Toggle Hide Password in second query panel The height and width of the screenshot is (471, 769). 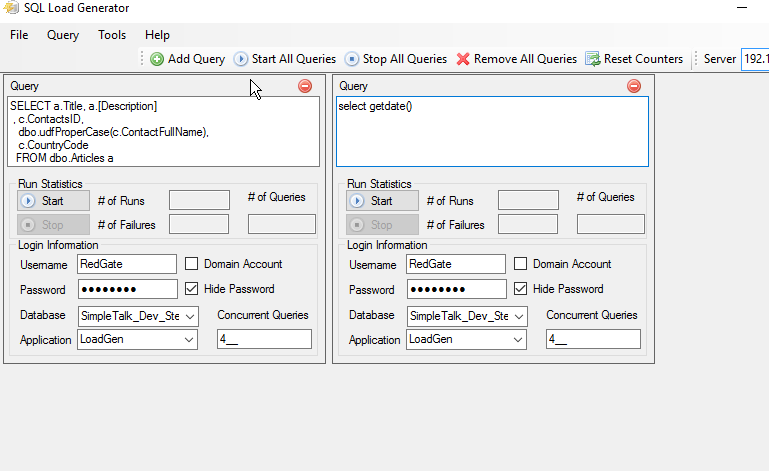click(x=520, y=288)
